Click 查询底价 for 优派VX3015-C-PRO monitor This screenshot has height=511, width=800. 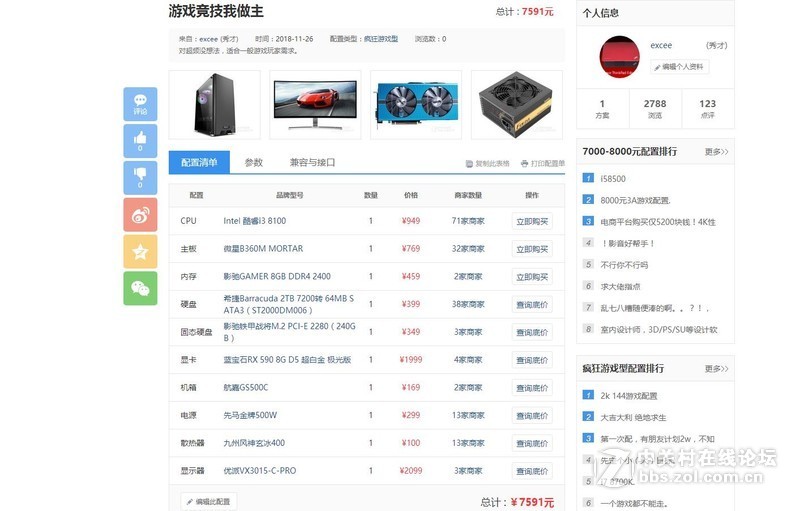tap(532, 471)
